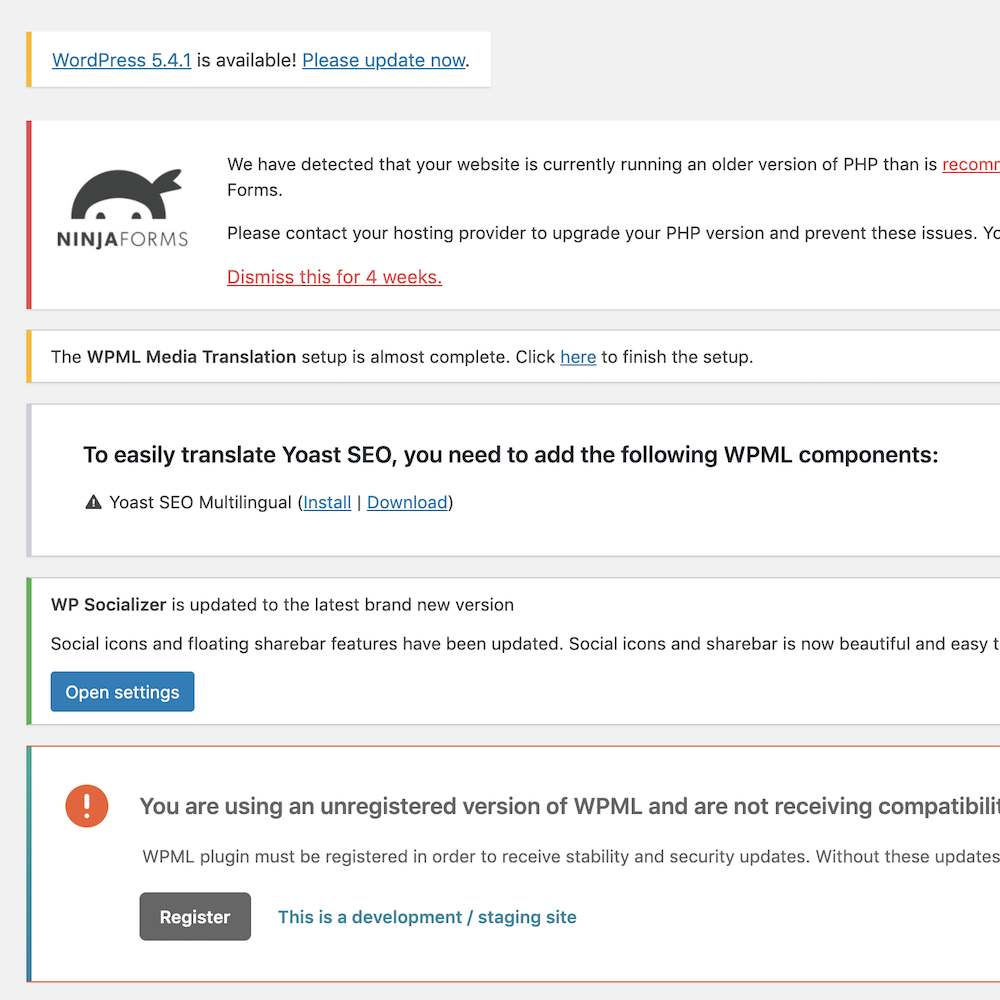Register the WPML plugin

(195, 917)
